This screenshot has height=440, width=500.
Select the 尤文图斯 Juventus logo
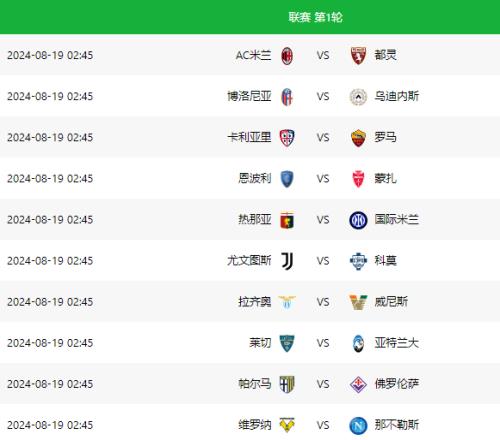click(287, 261)
